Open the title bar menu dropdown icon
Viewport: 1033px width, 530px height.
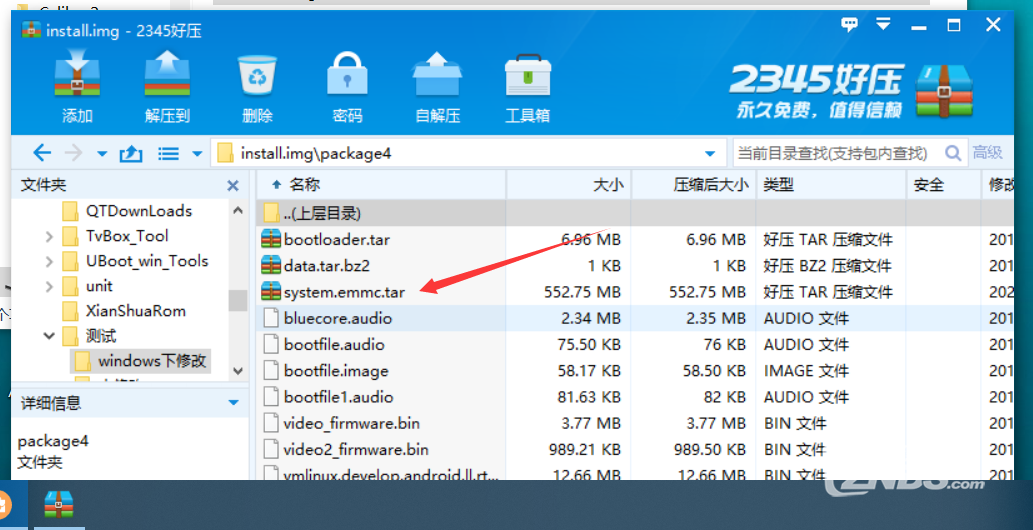(883, 24)
